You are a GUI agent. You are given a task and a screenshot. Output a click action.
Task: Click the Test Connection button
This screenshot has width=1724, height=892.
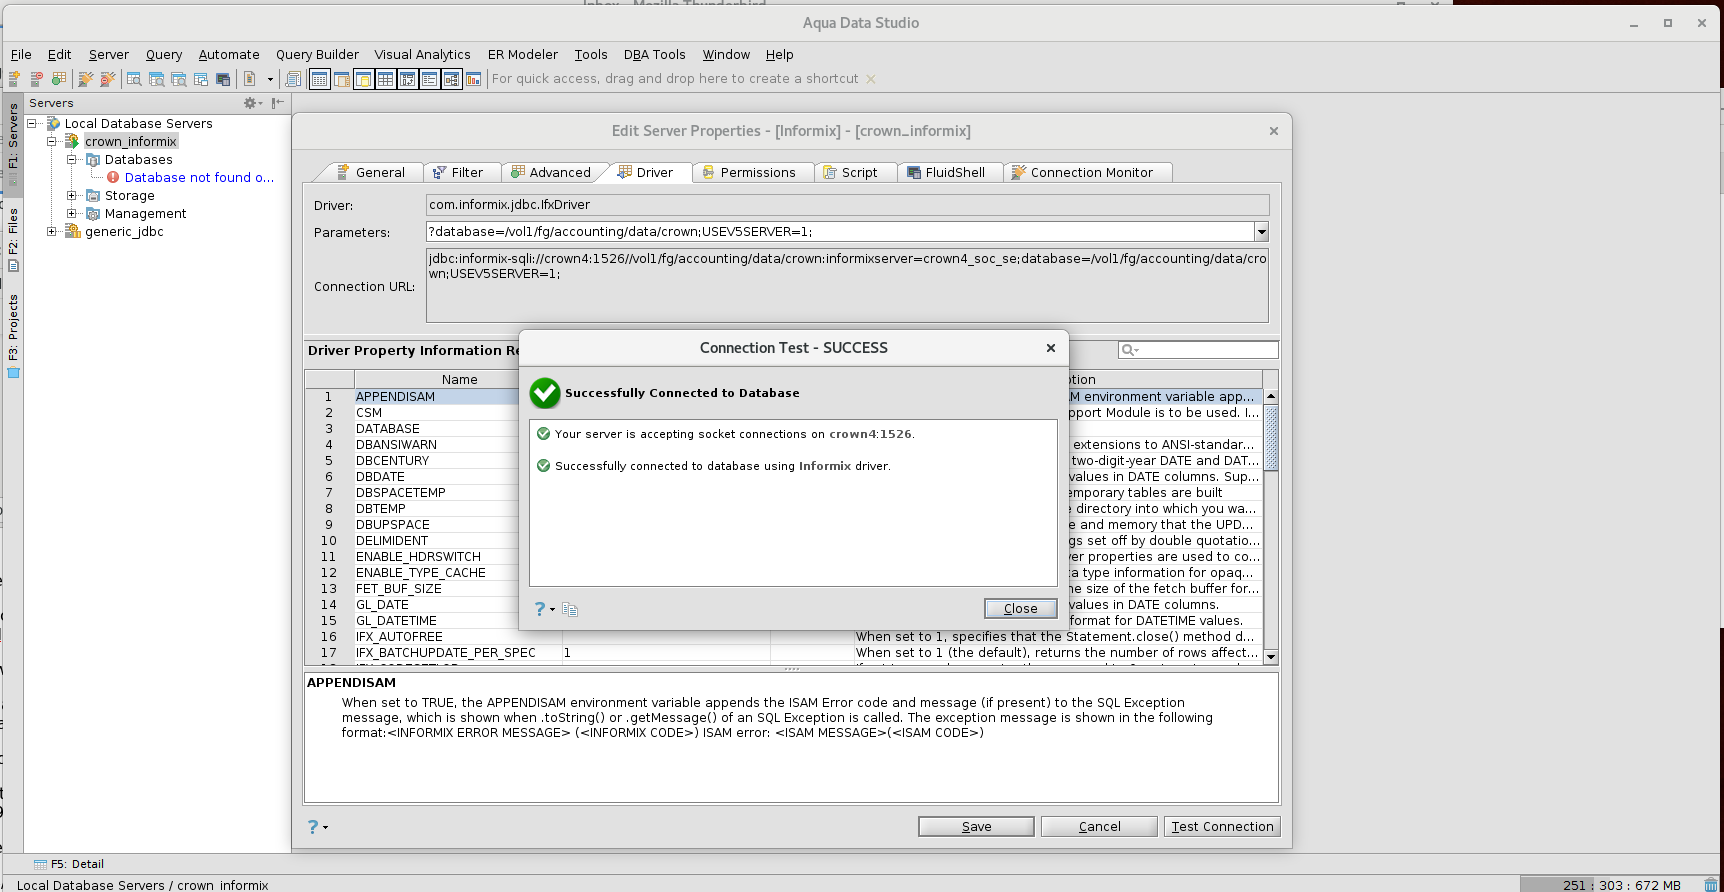(x=1222, y=827)
